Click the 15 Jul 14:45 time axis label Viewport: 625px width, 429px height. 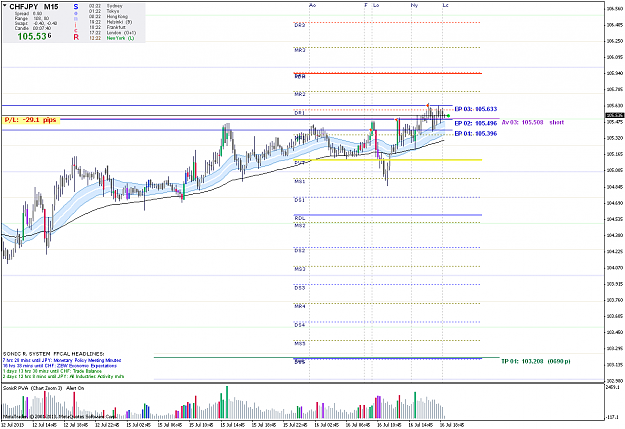pyautogui.click(x=232, y=425)
